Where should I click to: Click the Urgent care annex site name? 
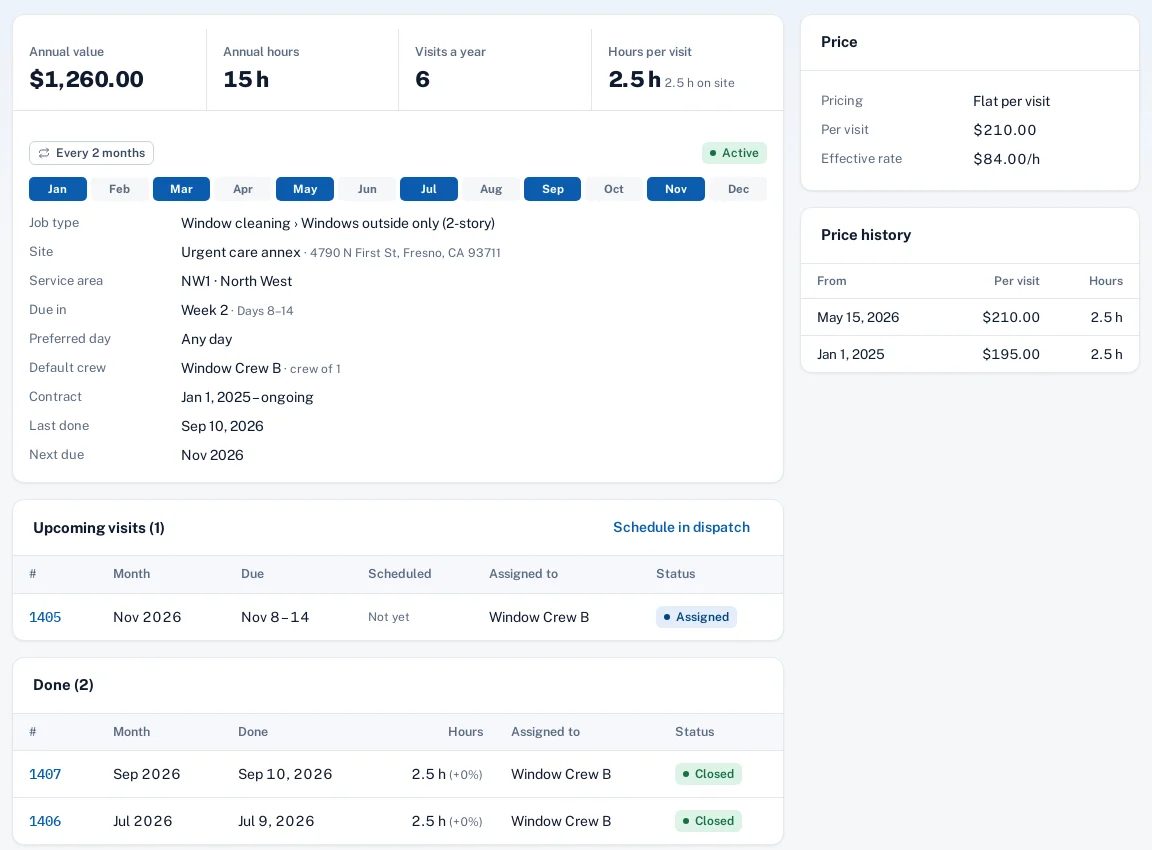[x=241, y=253]
